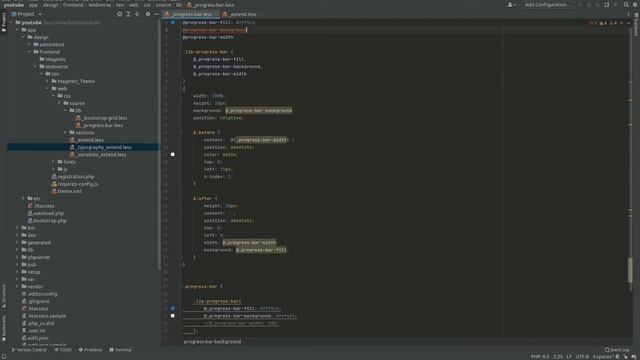Click frontend in navigation breadcrumb bar

(73, 5)
